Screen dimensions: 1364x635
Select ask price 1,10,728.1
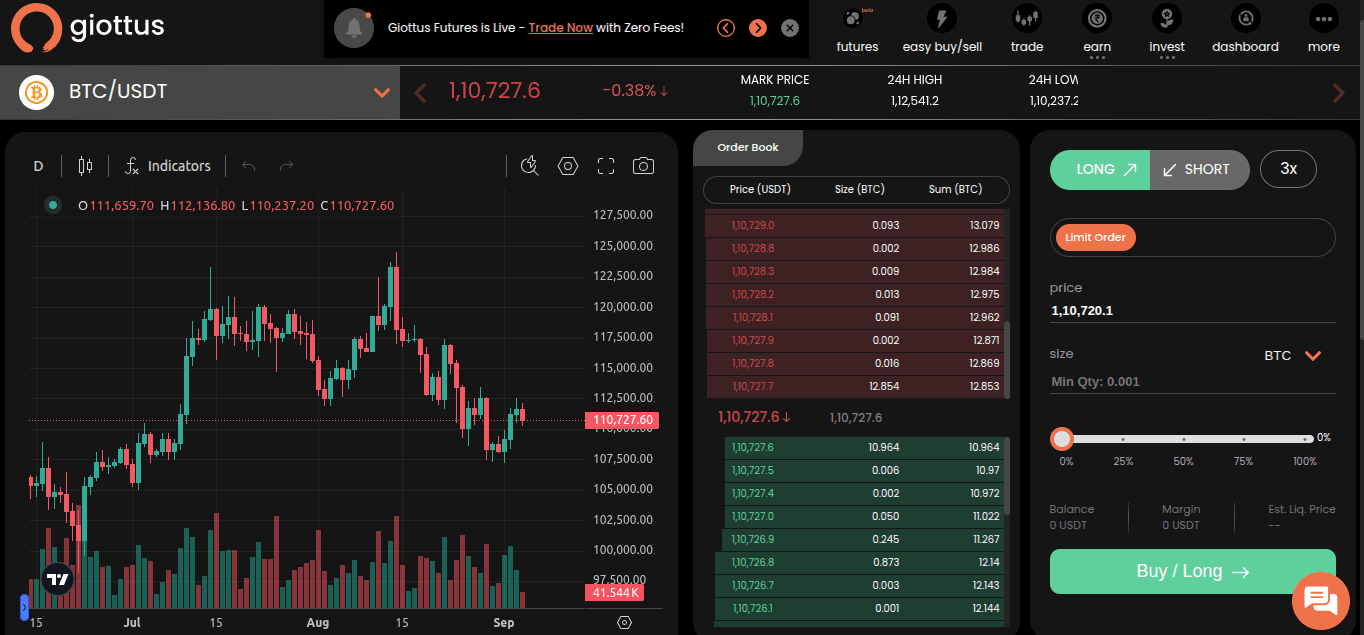753,317
